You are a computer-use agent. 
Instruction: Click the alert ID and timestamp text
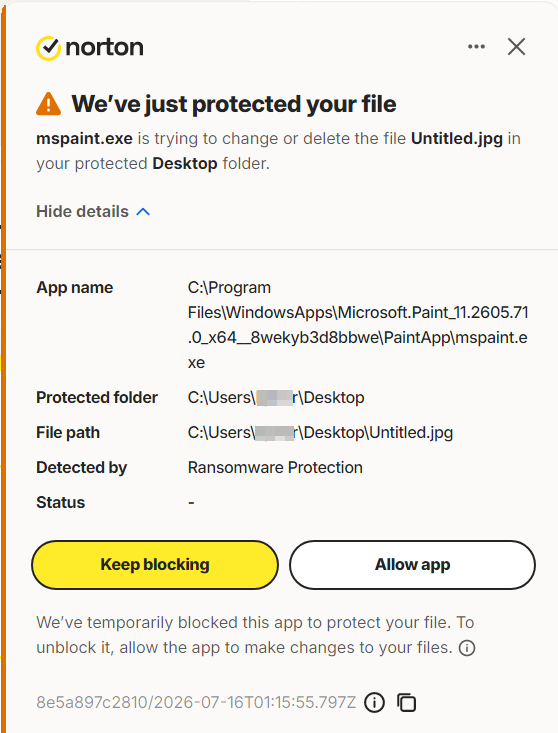[x=196, y=702]
